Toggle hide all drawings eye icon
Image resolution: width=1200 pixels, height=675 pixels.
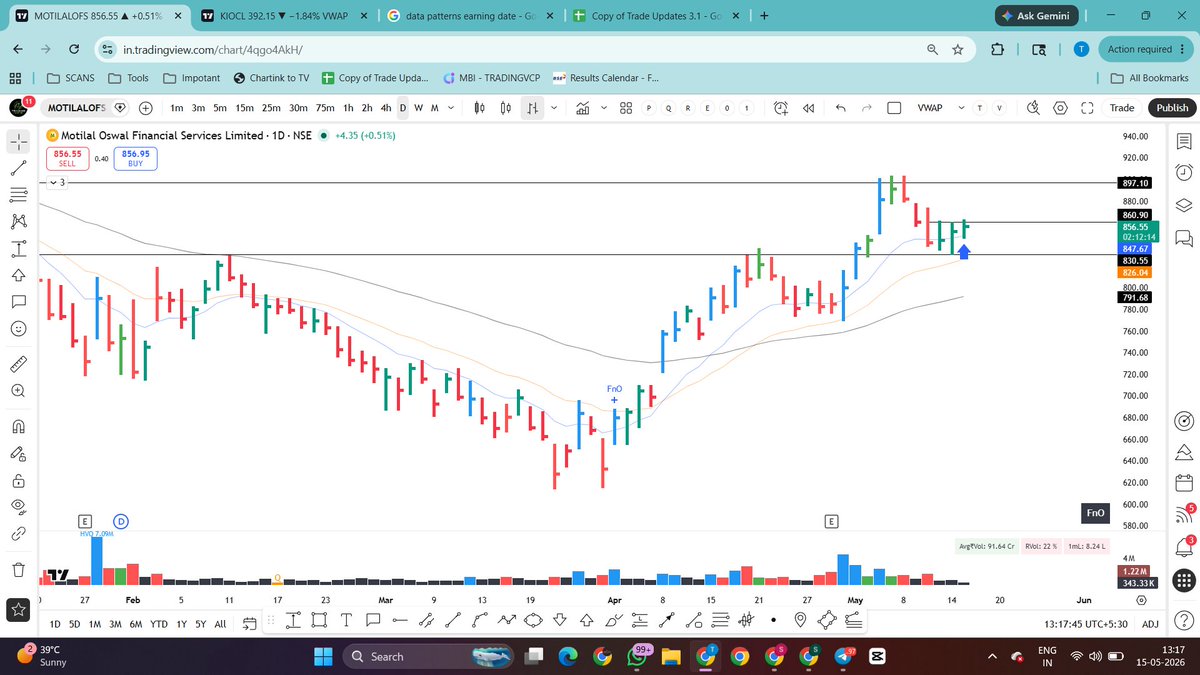click(x=18, y=506)
